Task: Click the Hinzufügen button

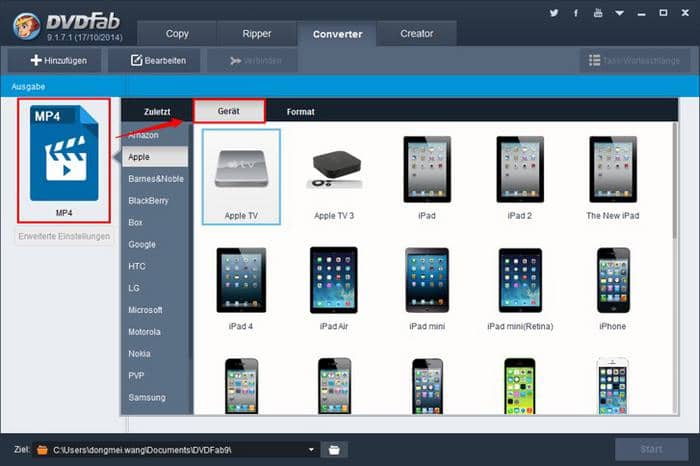Action: pos(59,61)
